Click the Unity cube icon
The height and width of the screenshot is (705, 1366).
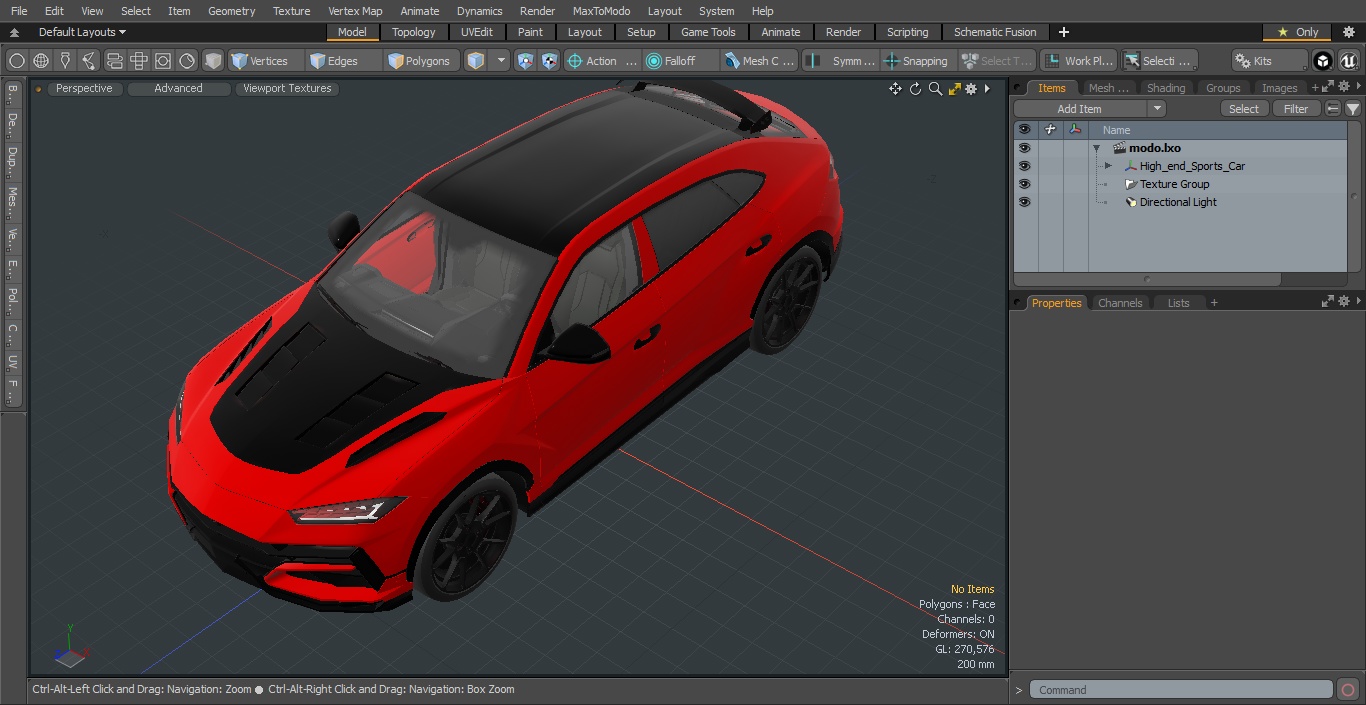(1323, 61)
